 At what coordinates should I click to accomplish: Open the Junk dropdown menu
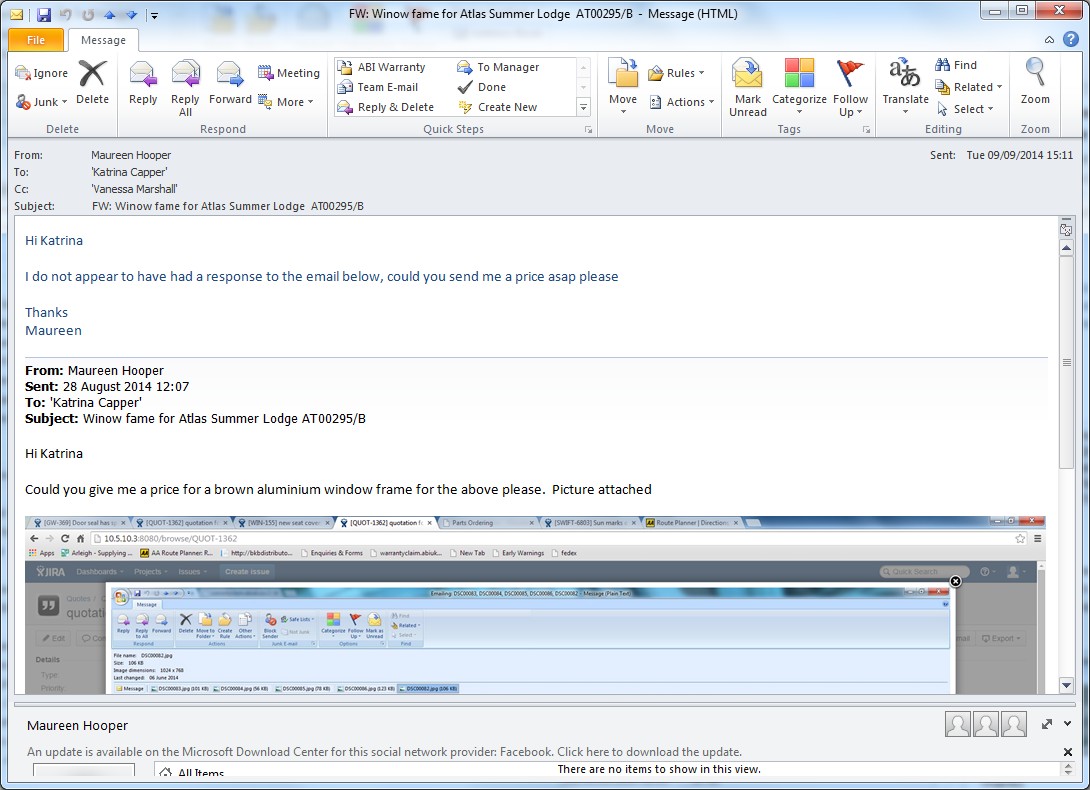[x=42, y=102]
